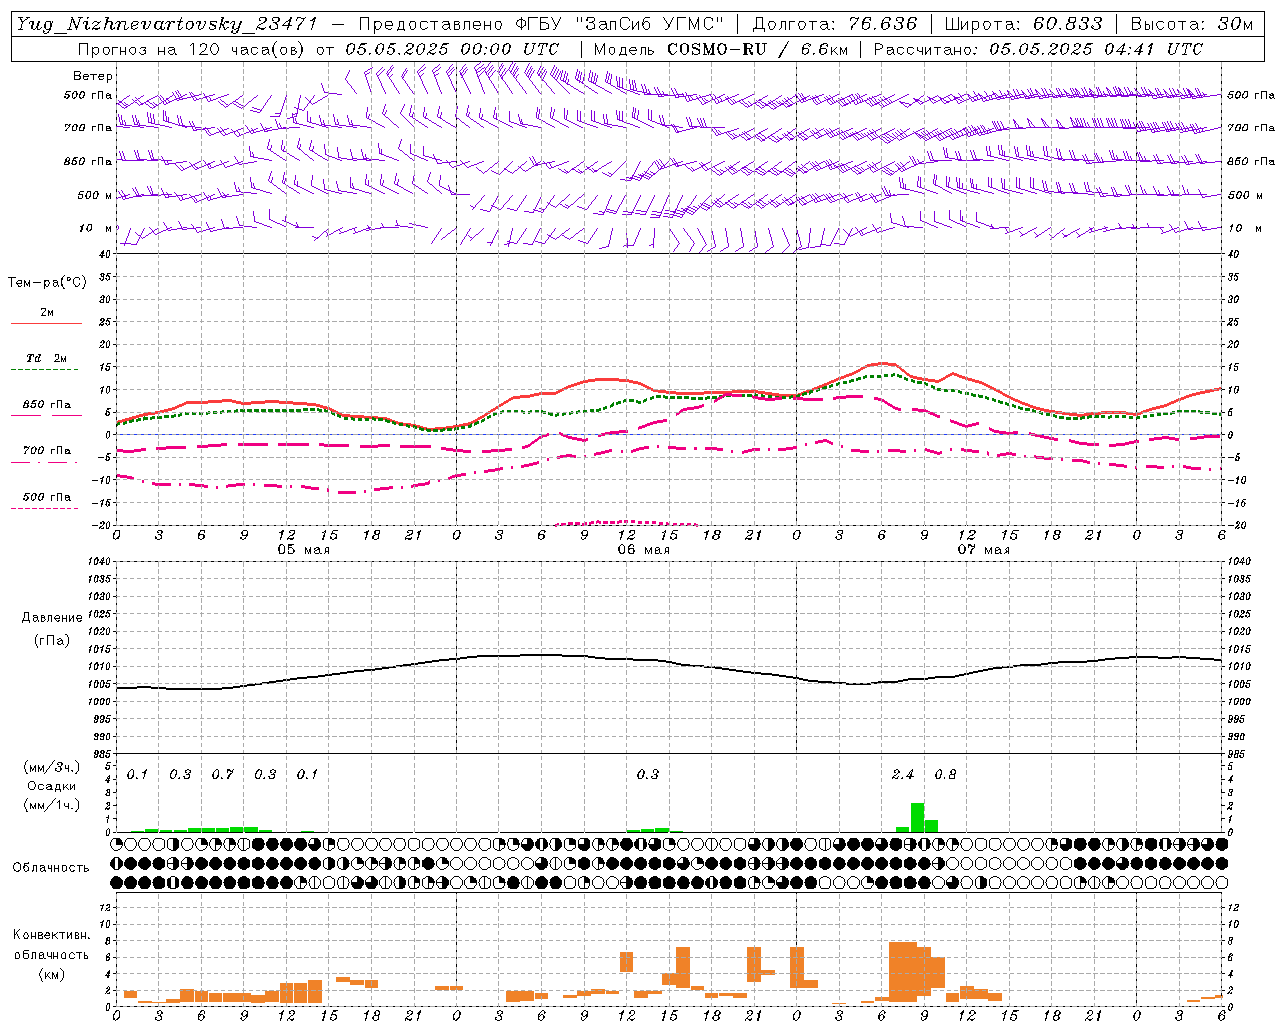Click the 07 мая date label

tap(983, 550)
